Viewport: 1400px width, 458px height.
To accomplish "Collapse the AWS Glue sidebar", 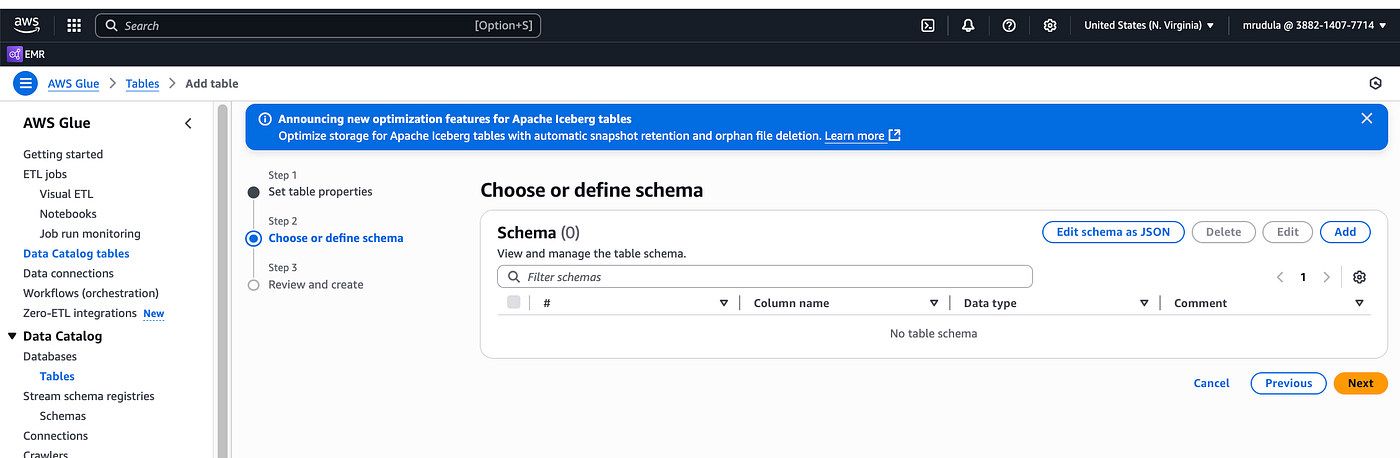I will pos(189,123).
